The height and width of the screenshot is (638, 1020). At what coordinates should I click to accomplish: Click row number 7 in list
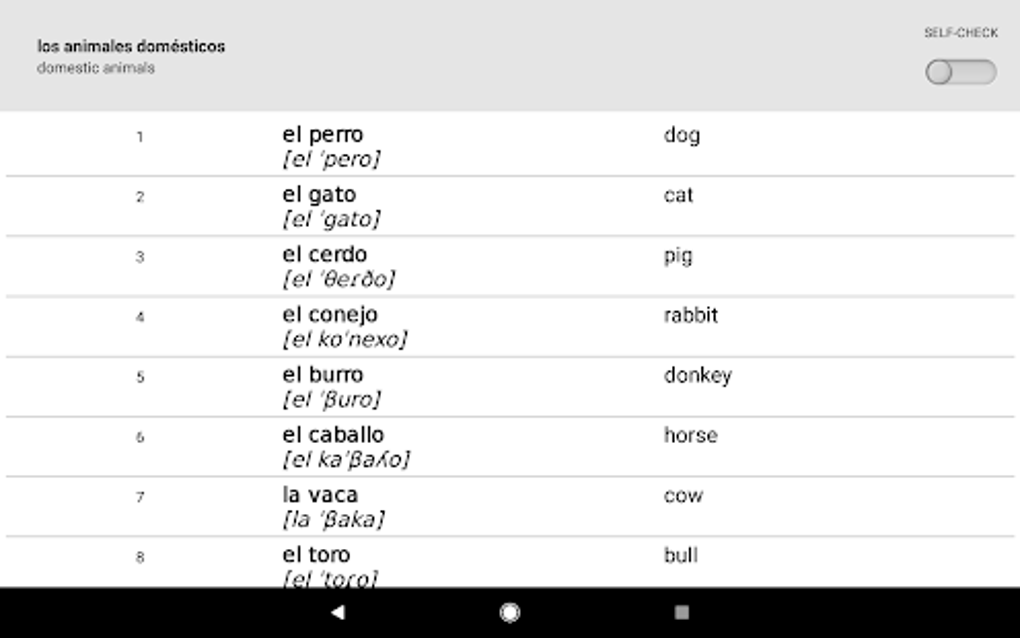click(x=140, y=497)
